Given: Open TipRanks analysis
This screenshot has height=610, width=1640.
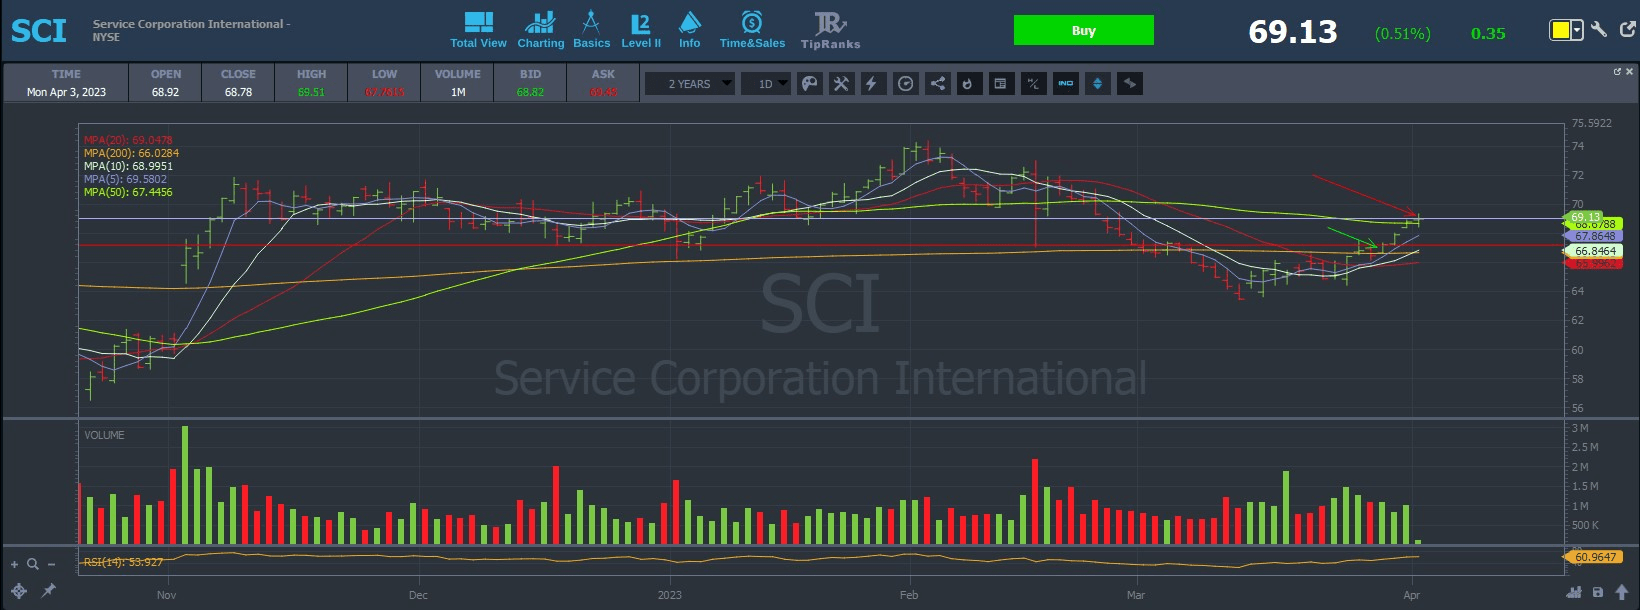Looking at the screenshot, I should pyautogui.click(x=830, y=30).
